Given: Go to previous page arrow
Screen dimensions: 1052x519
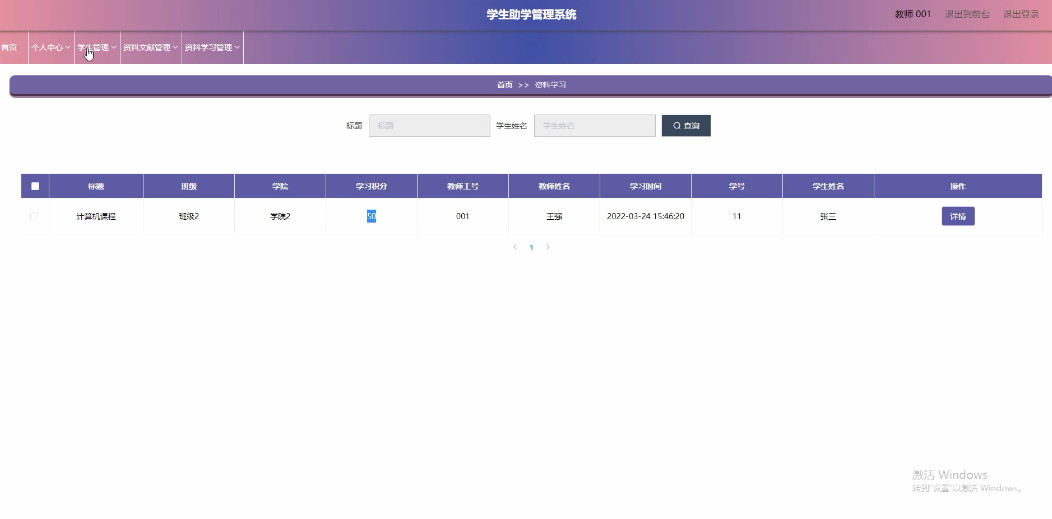Looking at the screenshot, I should (515, 247).
